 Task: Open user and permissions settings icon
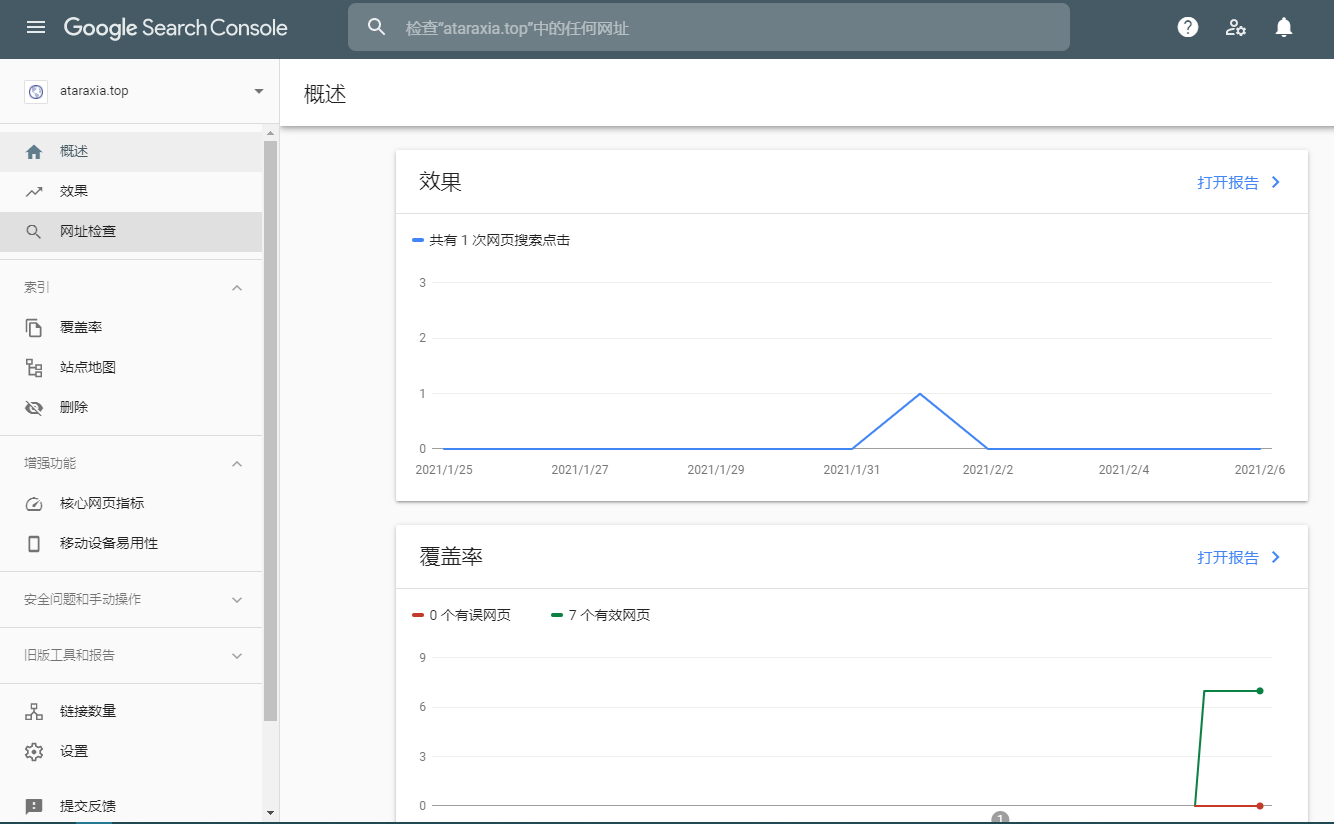pos(1236,27)
